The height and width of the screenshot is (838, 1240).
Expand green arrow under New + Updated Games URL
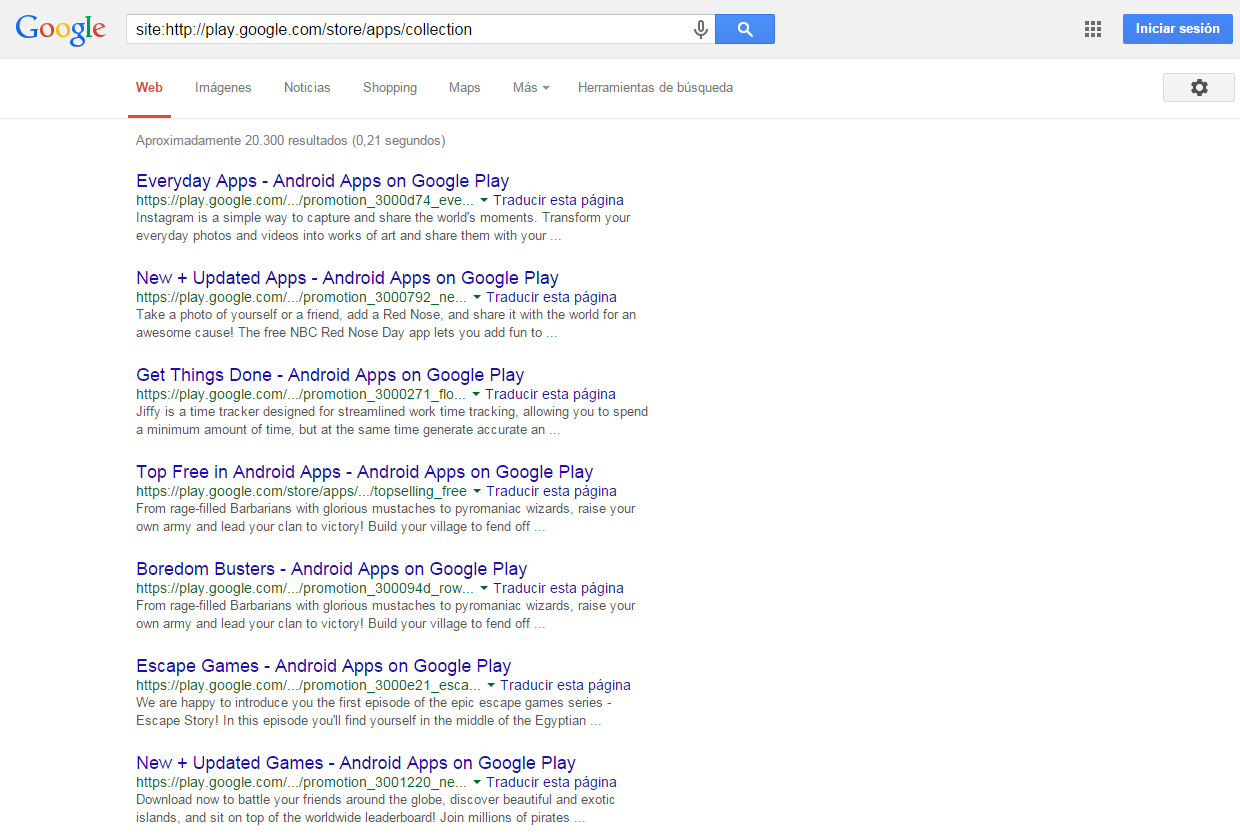[x=477, y=782]
